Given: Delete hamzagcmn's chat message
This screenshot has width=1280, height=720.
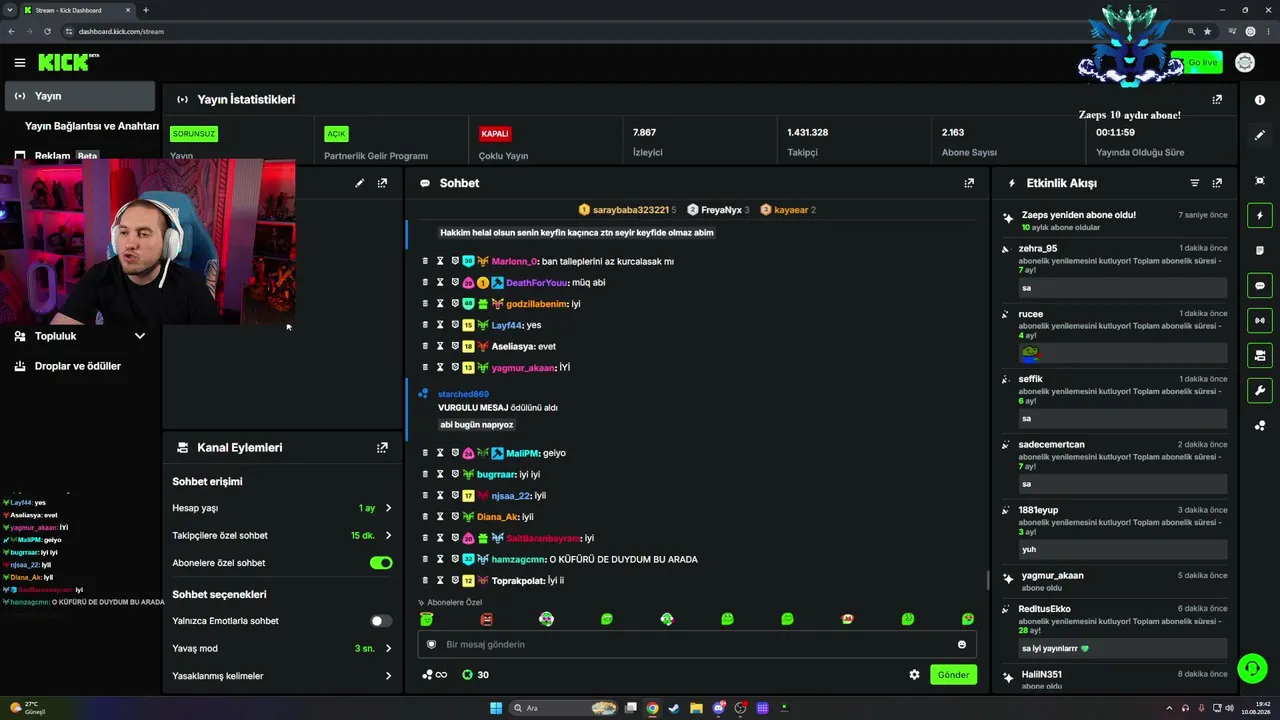Looking at the screenshot, I should click(425, 559).
